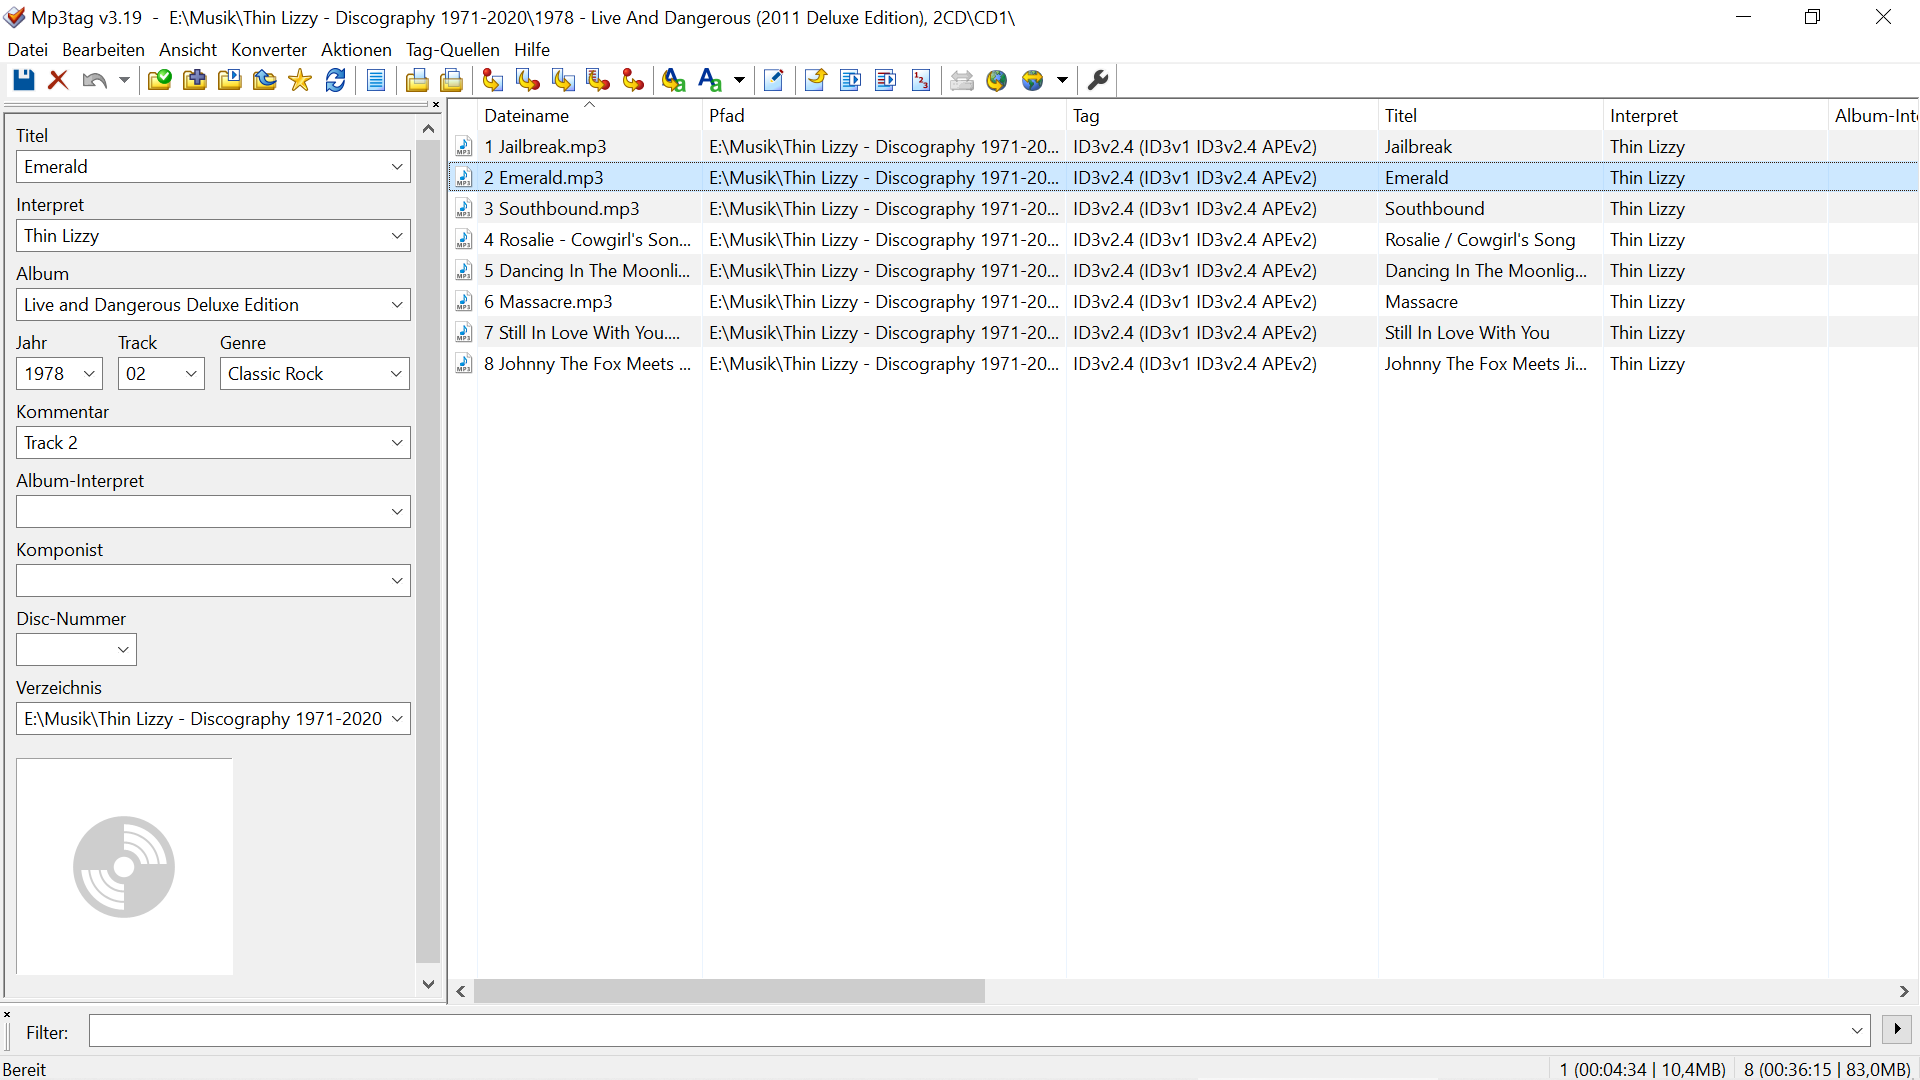
Task: Undo the last change via toolbar arrow
Action: tap(95, 80)
